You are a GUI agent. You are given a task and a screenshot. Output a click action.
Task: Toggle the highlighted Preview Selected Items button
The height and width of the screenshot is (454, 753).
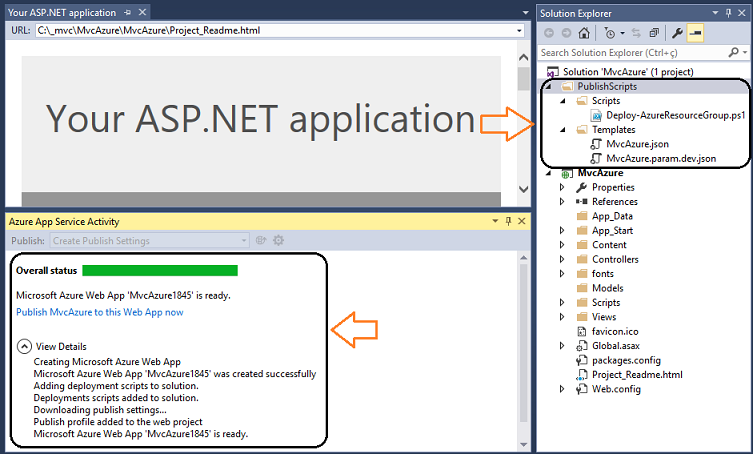point(695,33)
